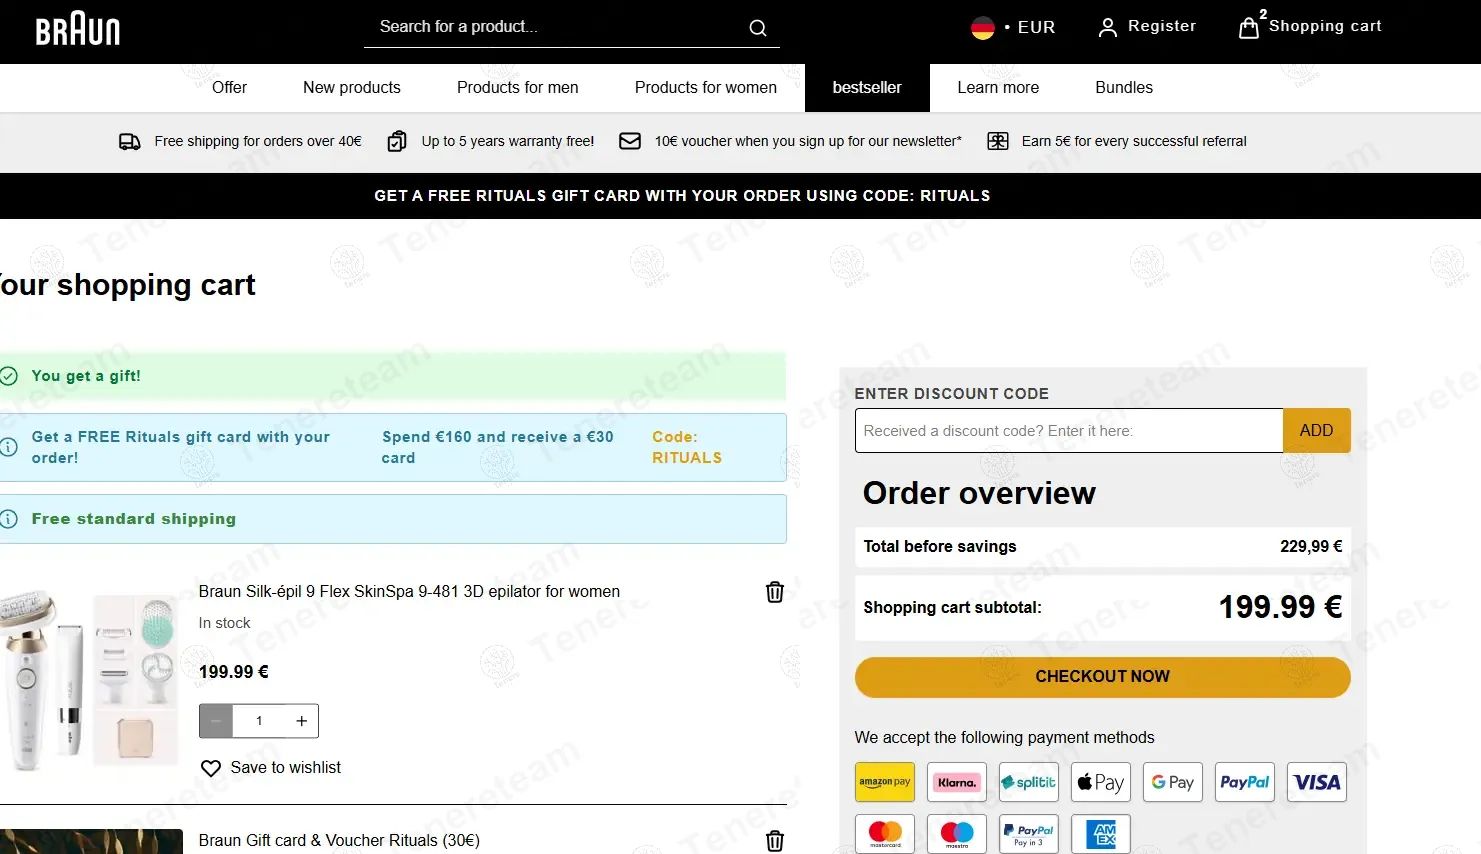Screen dimensions: 1481x854
Task: Click the PayPal Pay in 3 icon
Action: point(1029,834)
